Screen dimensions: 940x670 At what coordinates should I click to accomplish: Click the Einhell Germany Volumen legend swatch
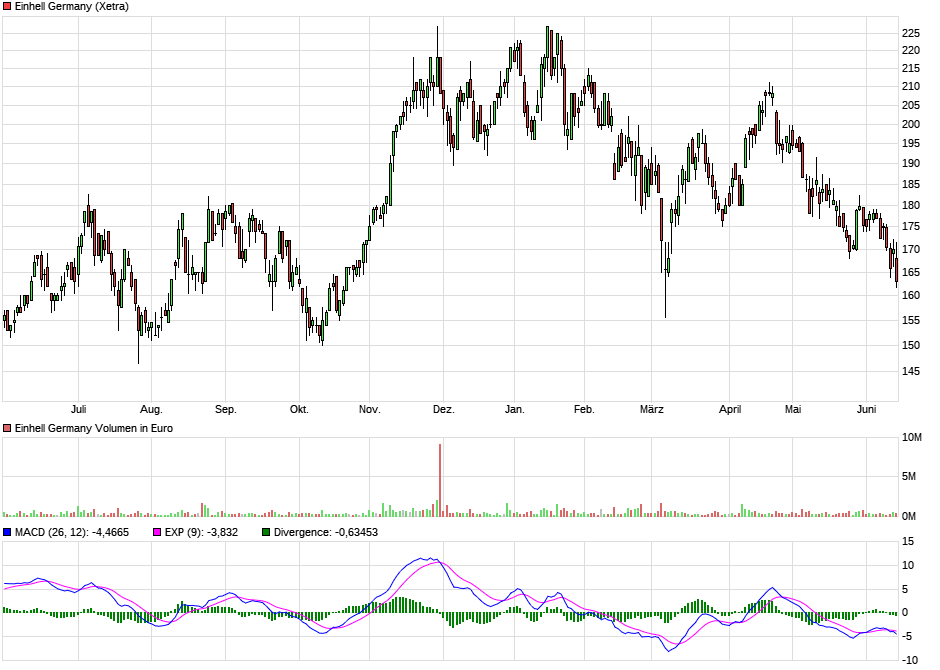coord(8,427)
